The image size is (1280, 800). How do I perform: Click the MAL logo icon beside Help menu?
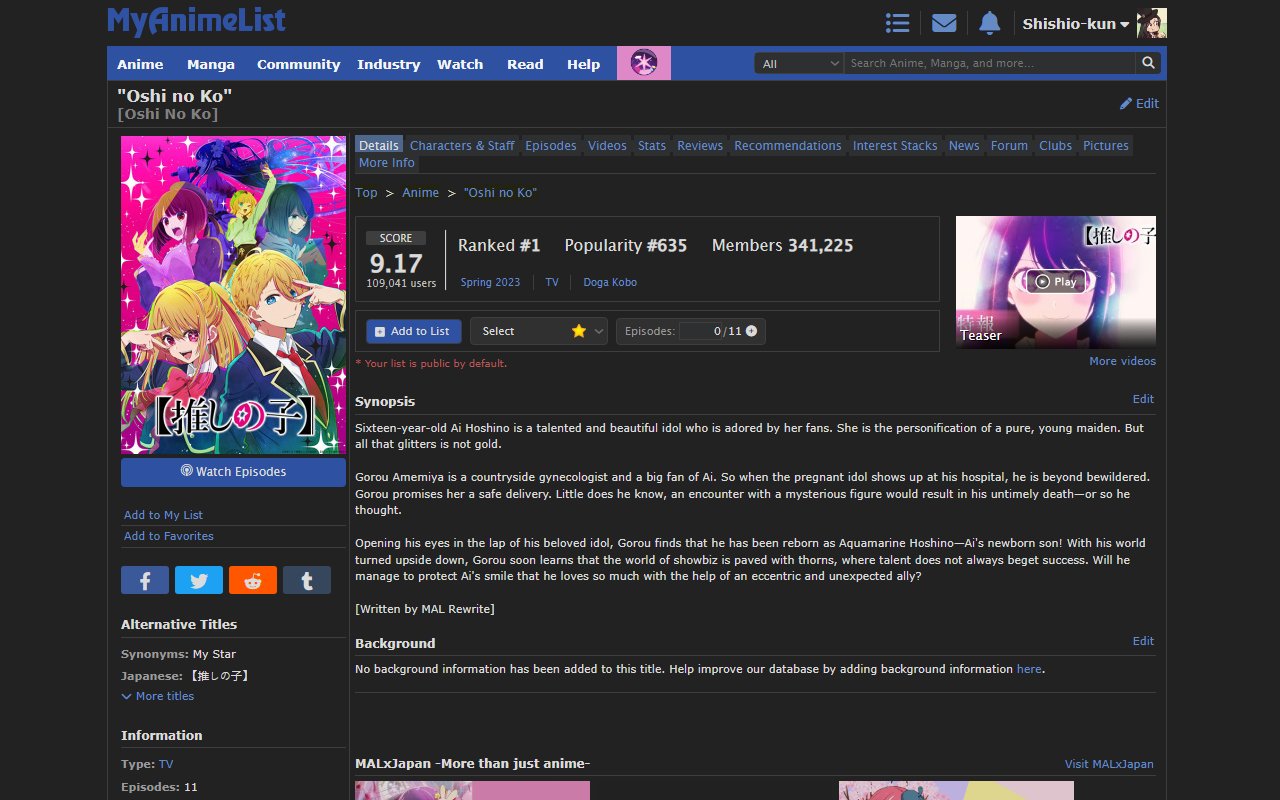(x=643, y=63)
